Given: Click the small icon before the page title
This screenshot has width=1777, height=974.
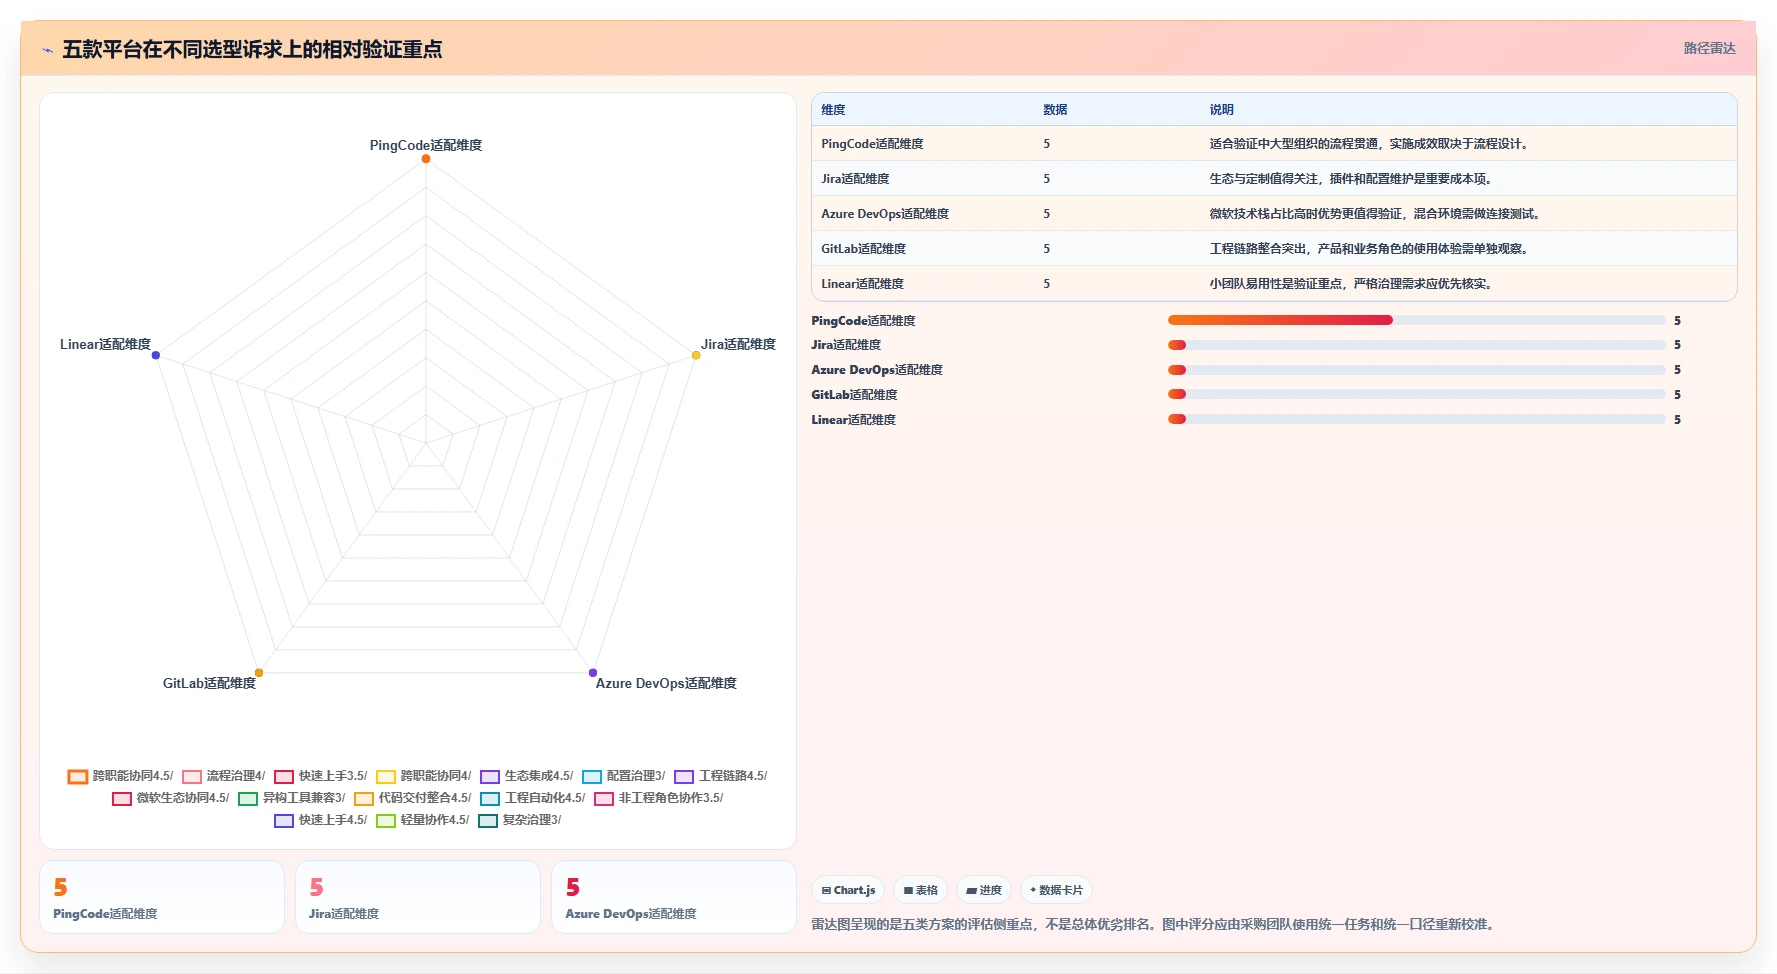Looking at the screenshot, I should [47, 50].
